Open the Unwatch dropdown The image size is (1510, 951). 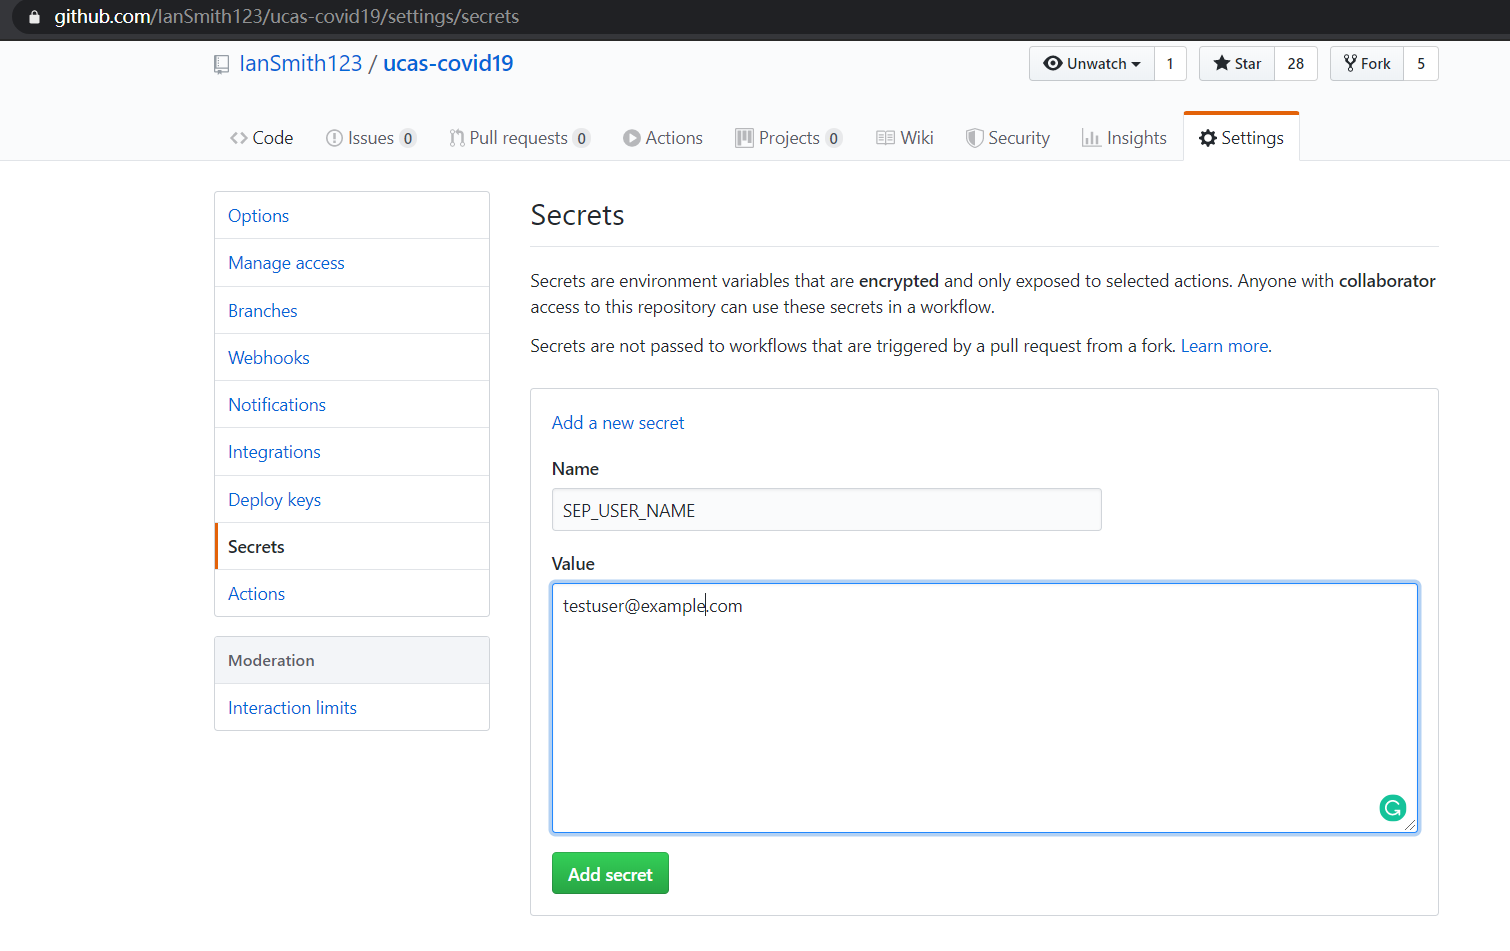click(1092, 63)
